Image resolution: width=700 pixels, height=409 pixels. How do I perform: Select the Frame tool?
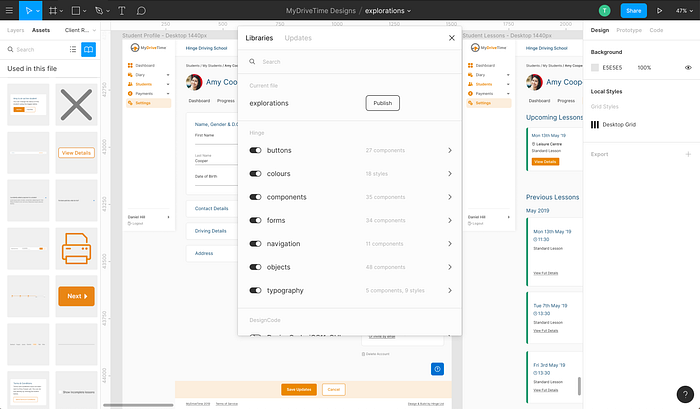click(53, 10)
